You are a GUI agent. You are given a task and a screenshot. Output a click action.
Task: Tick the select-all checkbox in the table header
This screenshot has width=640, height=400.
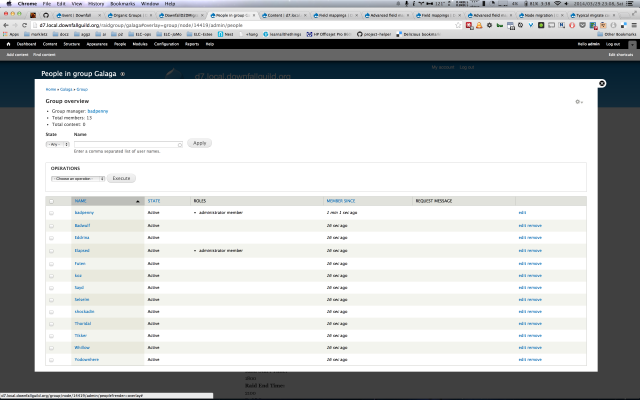click(x=51, y=201)
